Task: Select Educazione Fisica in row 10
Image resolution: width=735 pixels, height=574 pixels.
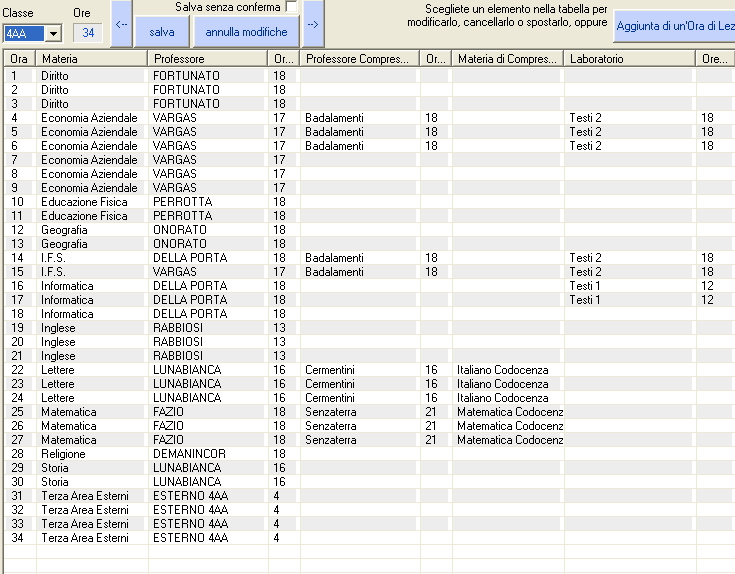Action: [84, 202]
